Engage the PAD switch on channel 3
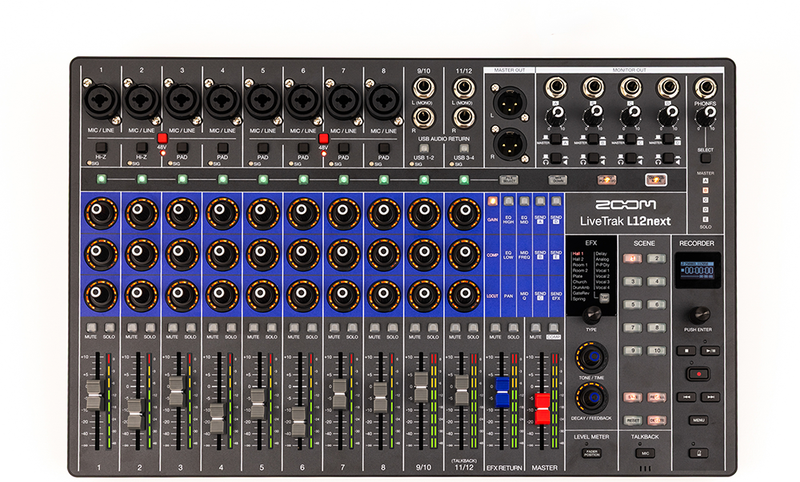Viewport: 800px width, 482px height. (x=182, y=148)
